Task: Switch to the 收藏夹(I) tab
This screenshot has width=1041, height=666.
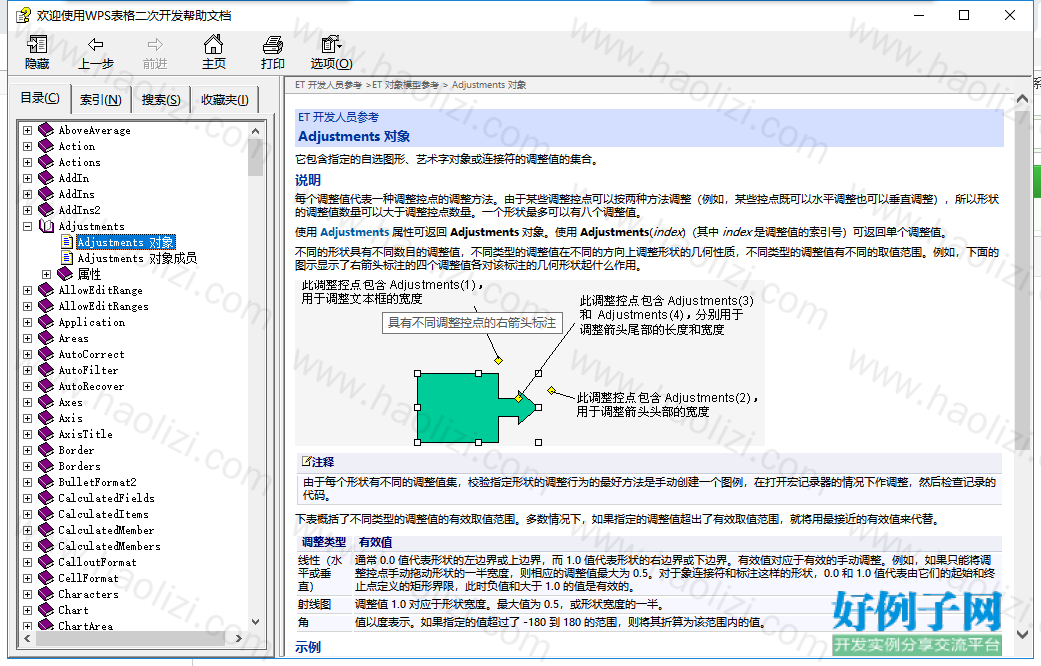Action: click(x=224, y=100)
